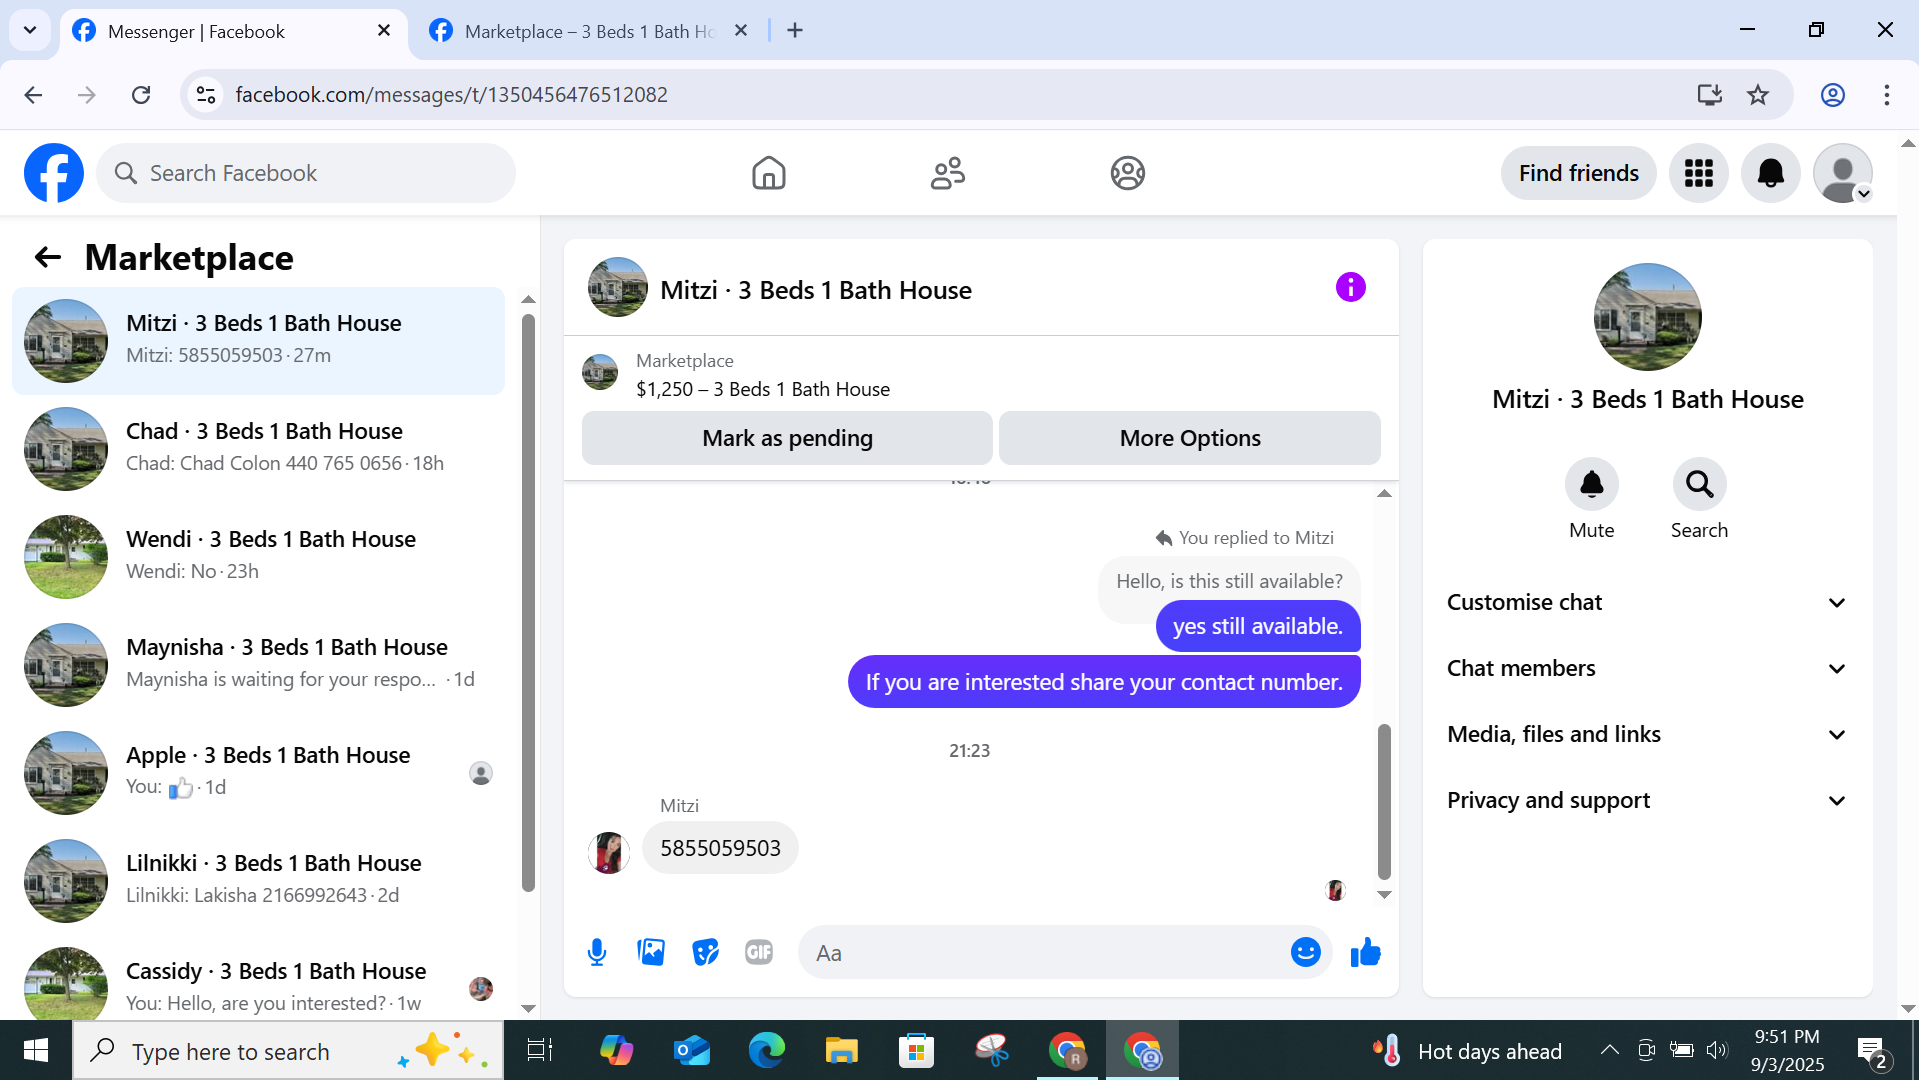Click Find friends button
This screenshot has height=1080, width=1919.
(1578, 173)
